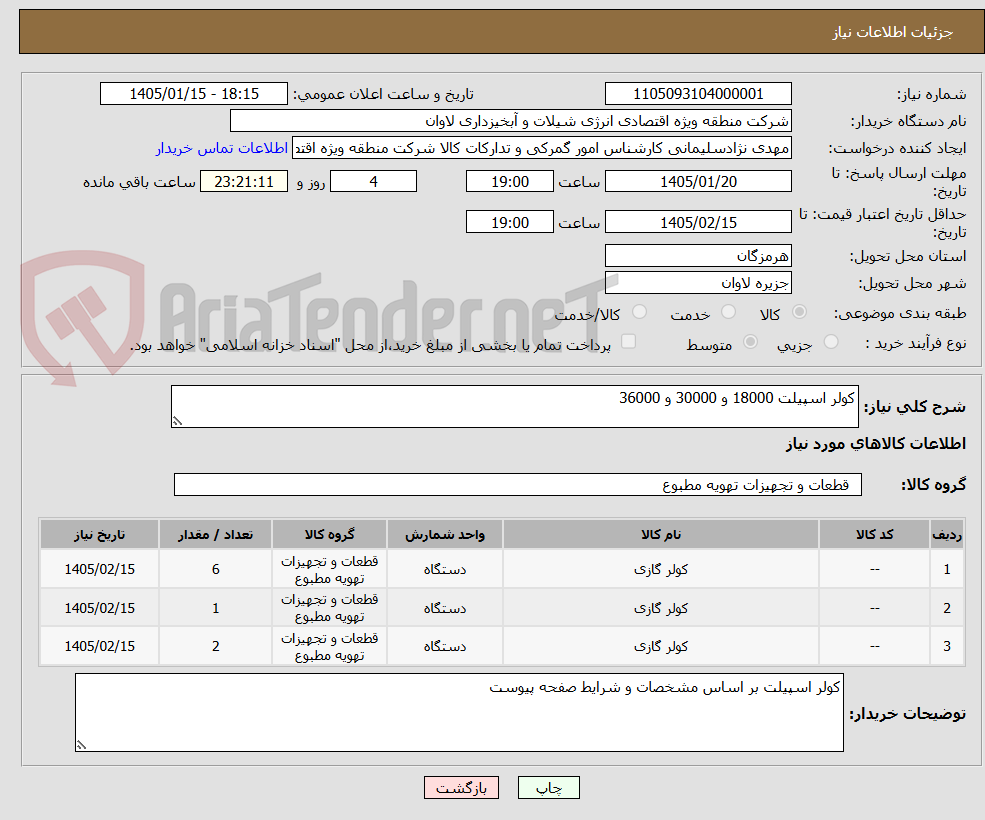This screenshot has height=820, width=985.
Task: Click the ردیف column header
Action: pyautogui.click(x=947, y=534)
